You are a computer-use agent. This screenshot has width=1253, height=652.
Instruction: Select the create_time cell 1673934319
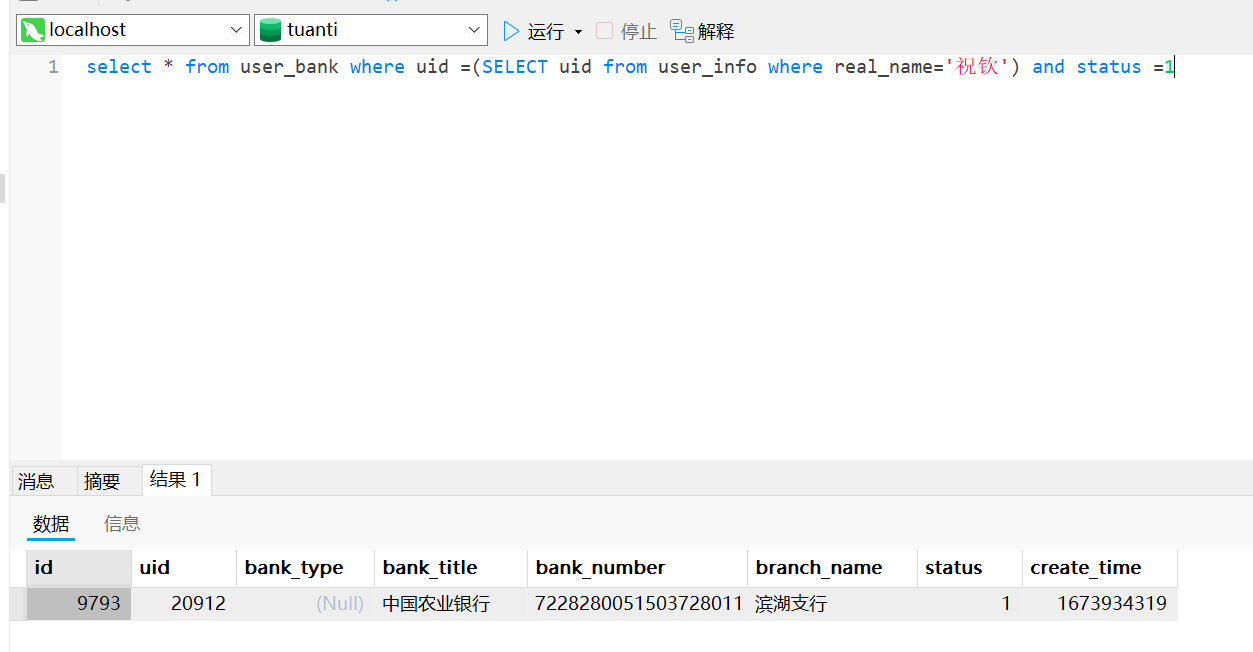tap(1100, 604)
